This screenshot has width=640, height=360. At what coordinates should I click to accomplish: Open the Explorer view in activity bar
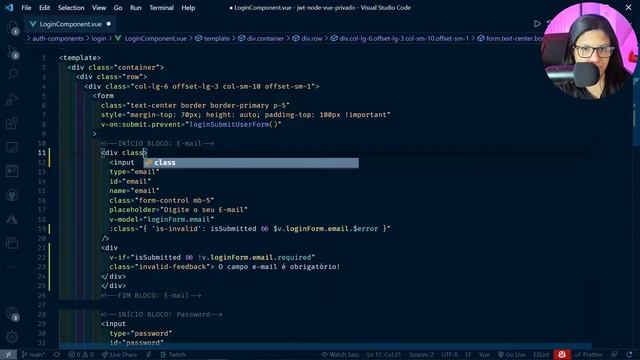[12, 28]
